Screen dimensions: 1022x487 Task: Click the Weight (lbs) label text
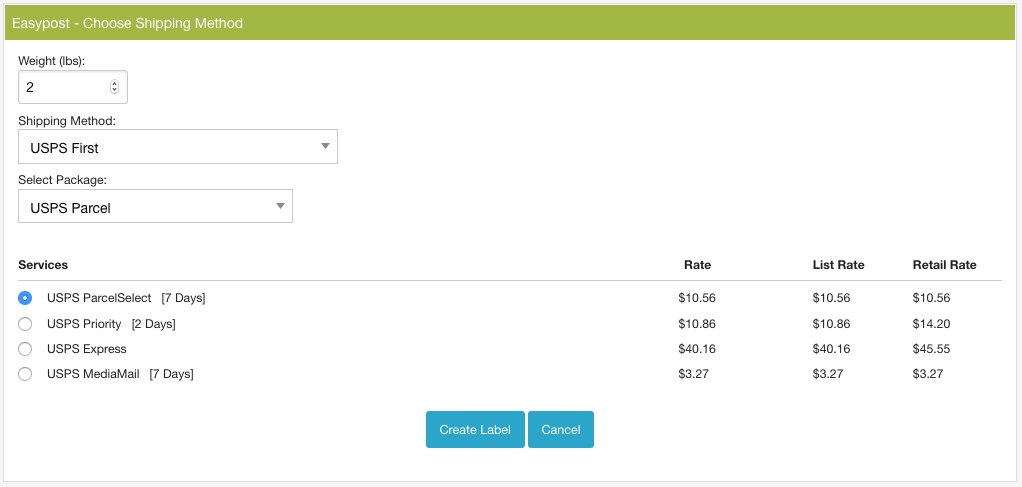(x=51, y=61)
